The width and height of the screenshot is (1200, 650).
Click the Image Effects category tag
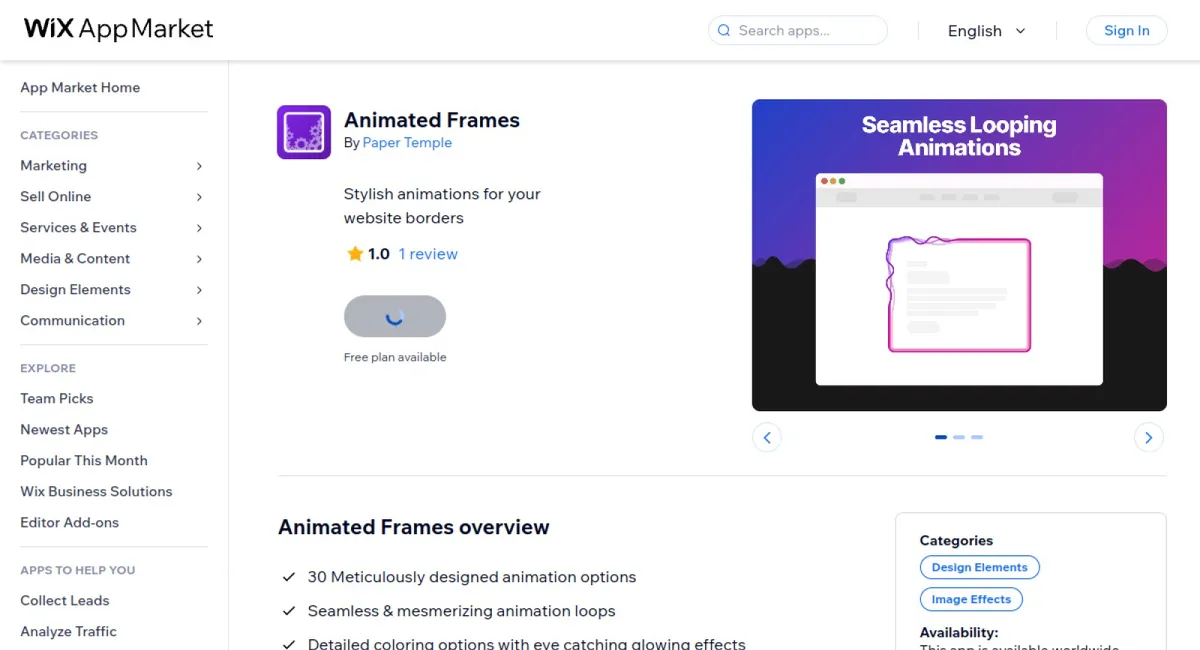[971, 599]
